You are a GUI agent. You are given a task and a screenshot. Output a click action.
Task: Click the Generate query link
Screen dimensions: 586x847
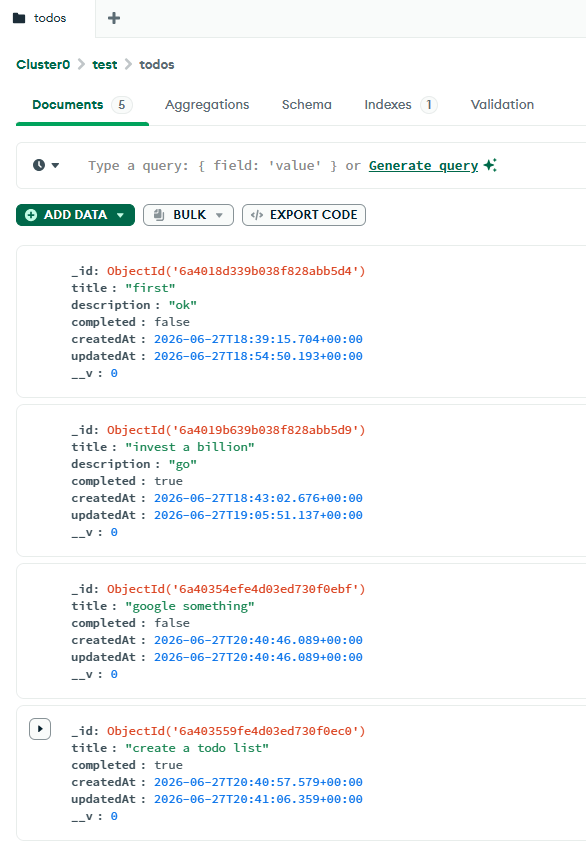(x=423, y=166)
